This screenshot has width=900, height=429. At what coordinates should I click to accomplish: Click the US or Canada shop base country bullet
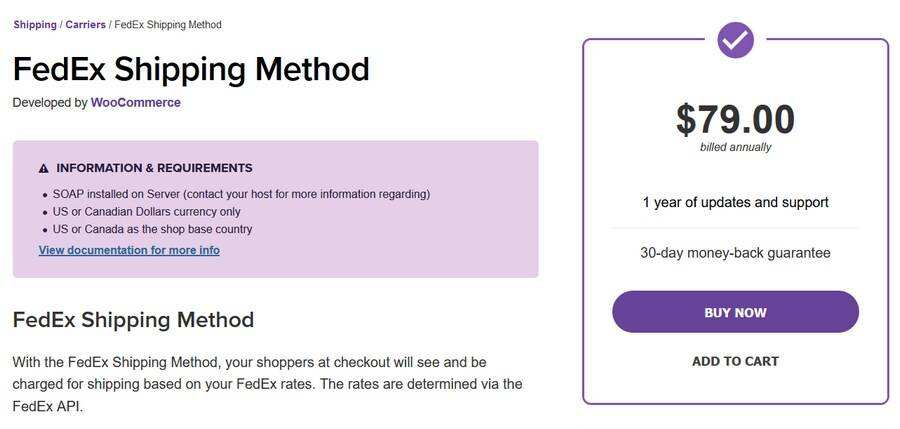click(152, 229)
